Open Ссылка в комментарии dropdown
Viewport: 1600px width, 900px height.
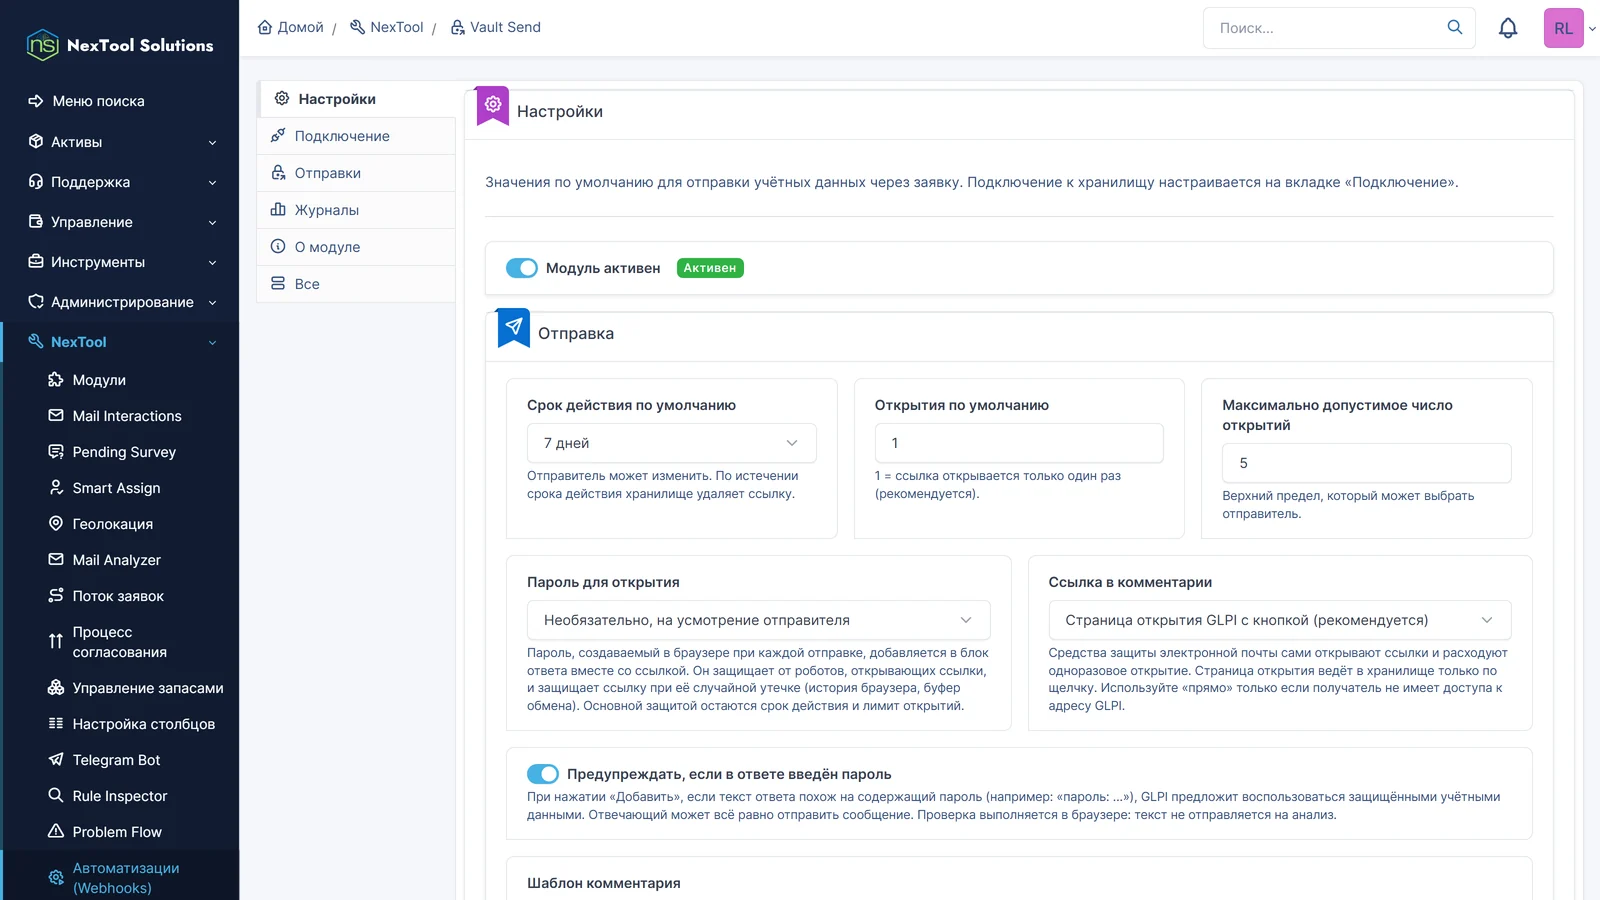point(1280,620)
